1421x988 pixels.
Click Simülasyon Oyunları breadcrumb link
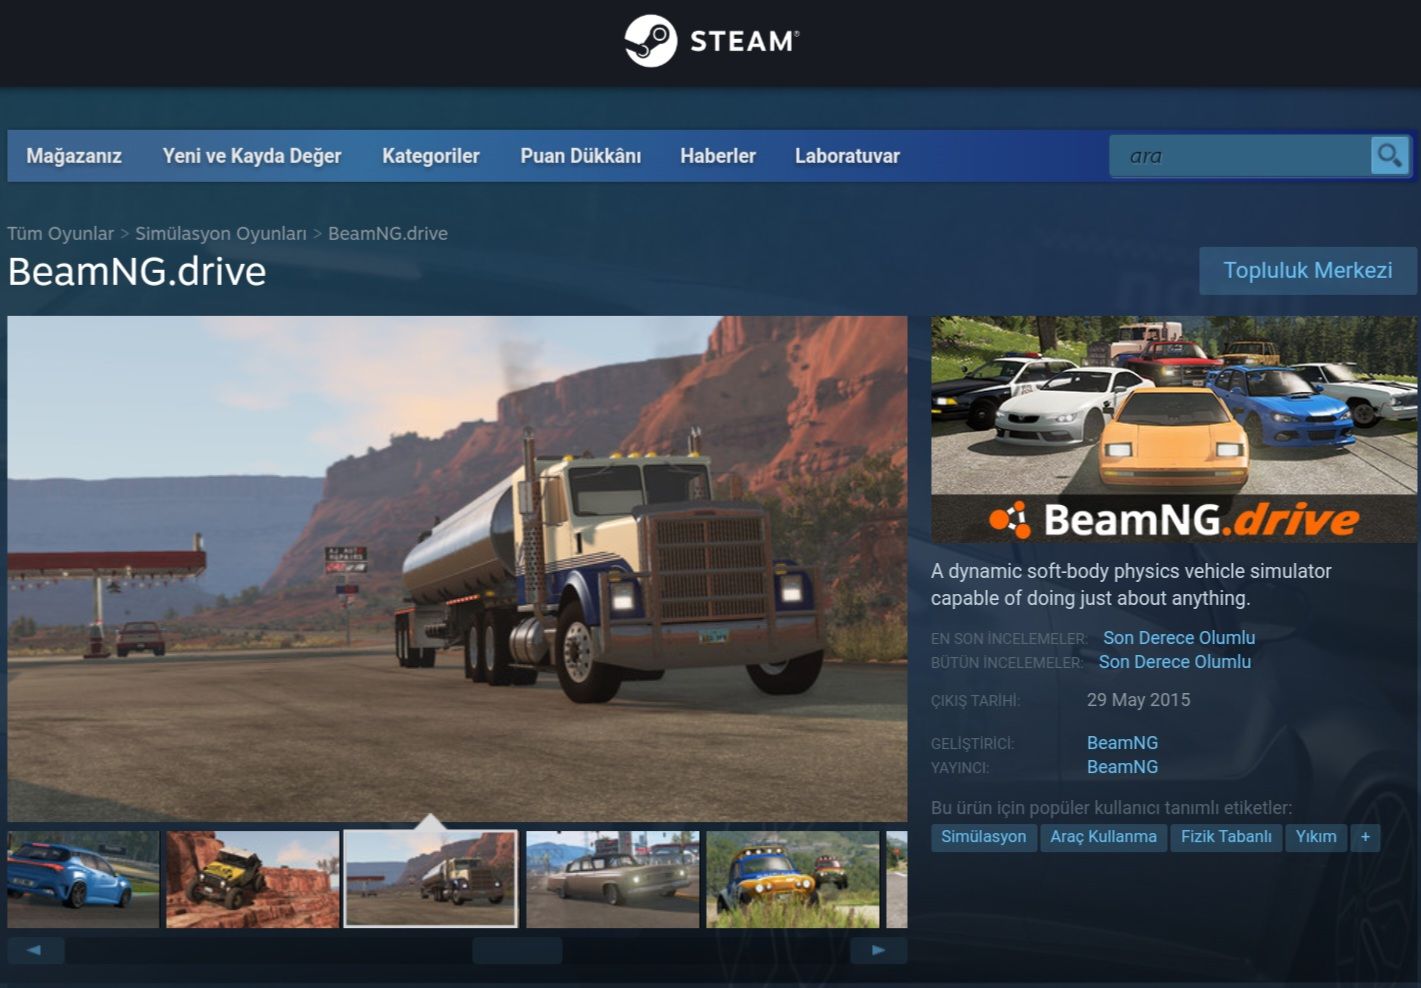tap(221, 233)
